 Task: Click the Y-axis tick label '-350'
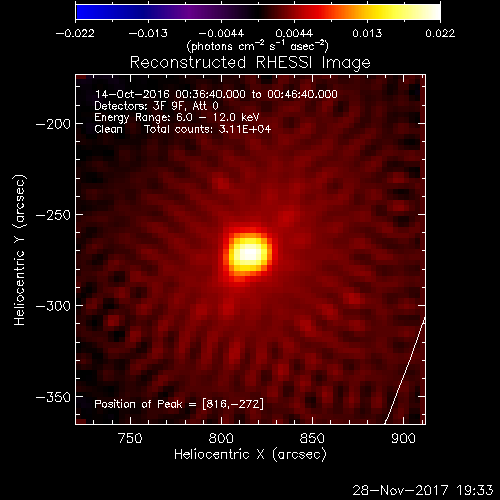(x=53, y=397)
